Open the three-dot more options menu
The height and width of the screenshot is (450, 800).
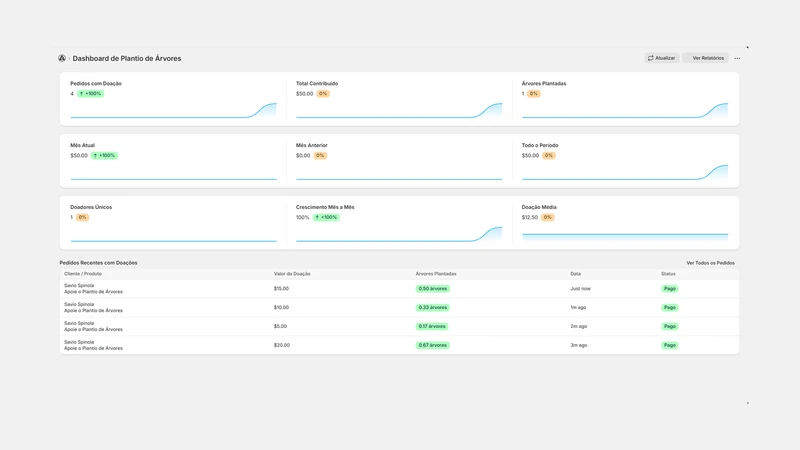pyautogui.click(x=737, y=58)
